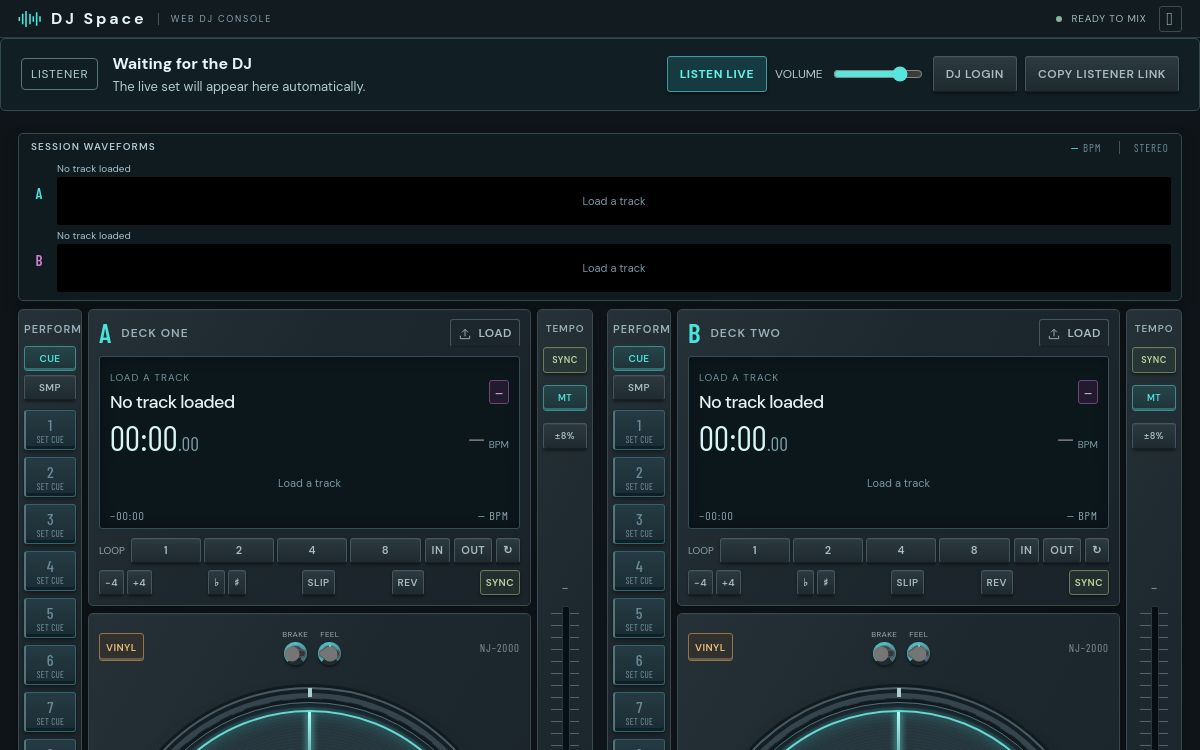The image size is (1200, 750).
Task: Cycle Deck One ±8% tempo range
Action: [x=565, y=436]
